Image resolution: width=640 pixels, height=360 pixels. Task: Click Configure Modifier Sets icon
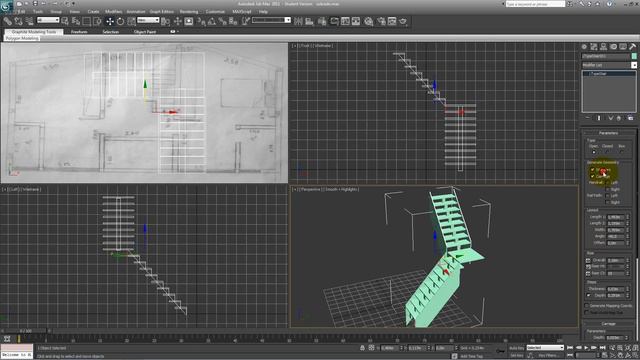pyautogui.click(x=630, y=118)
